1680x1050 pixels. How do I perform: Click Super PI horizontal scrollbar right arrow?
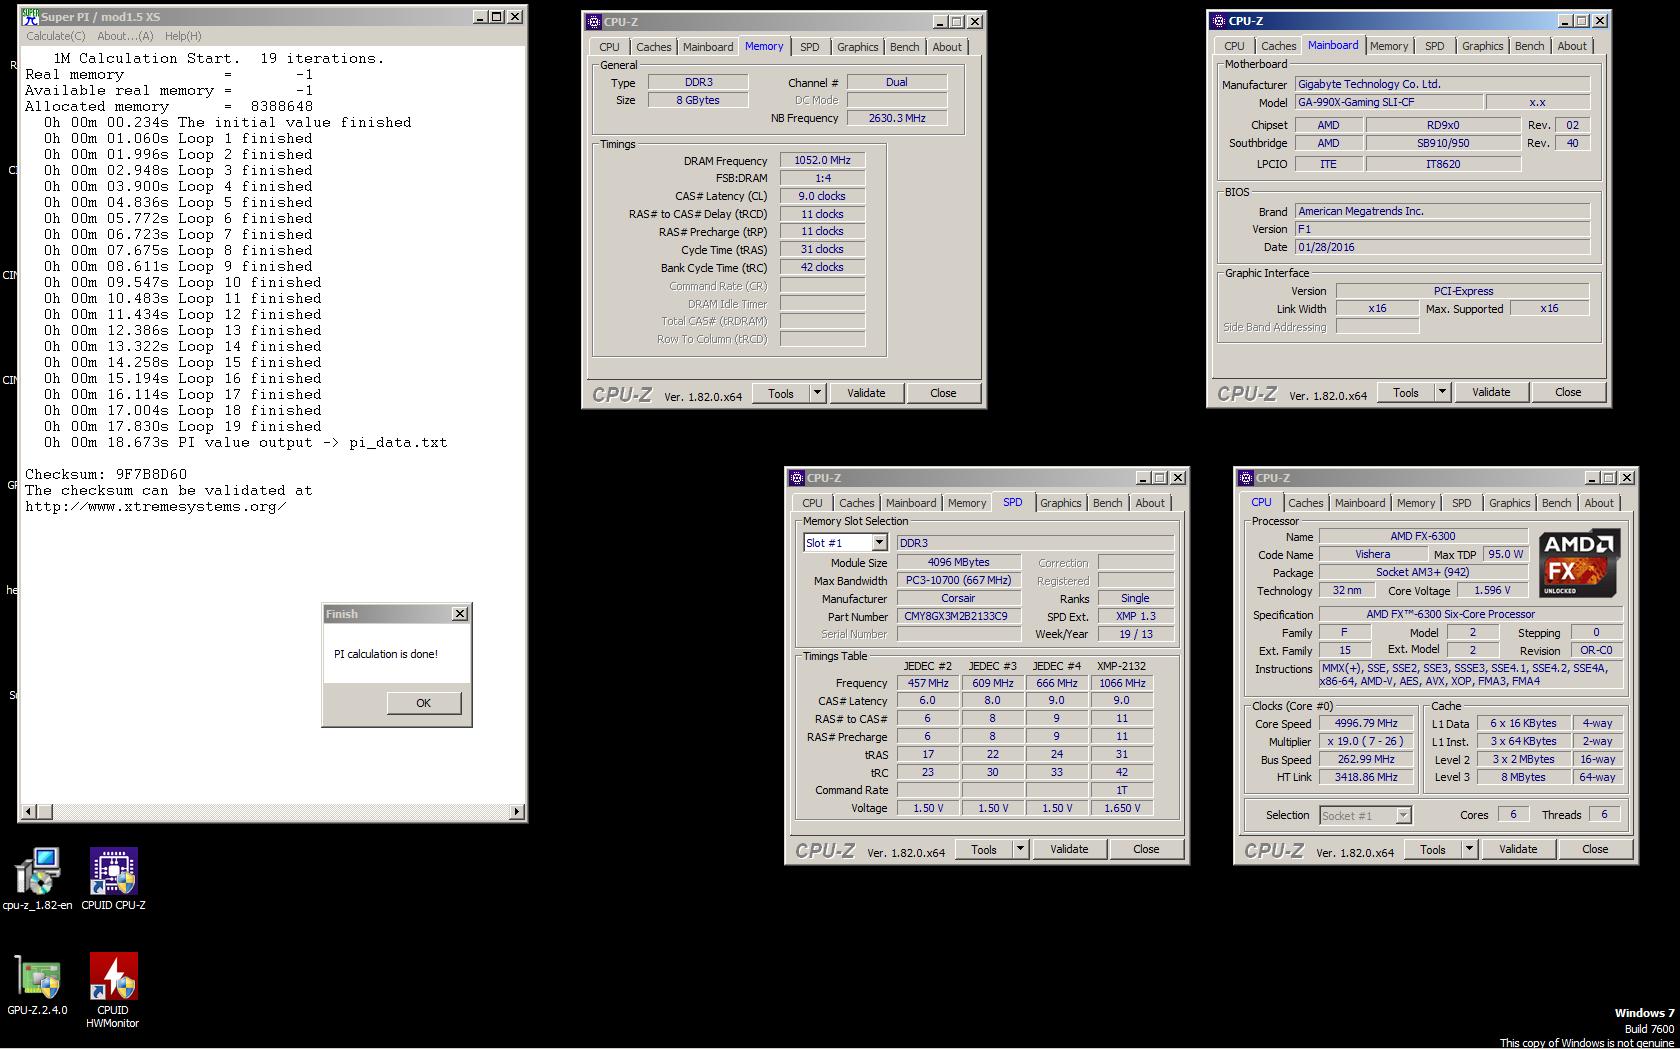pos(517,811)
